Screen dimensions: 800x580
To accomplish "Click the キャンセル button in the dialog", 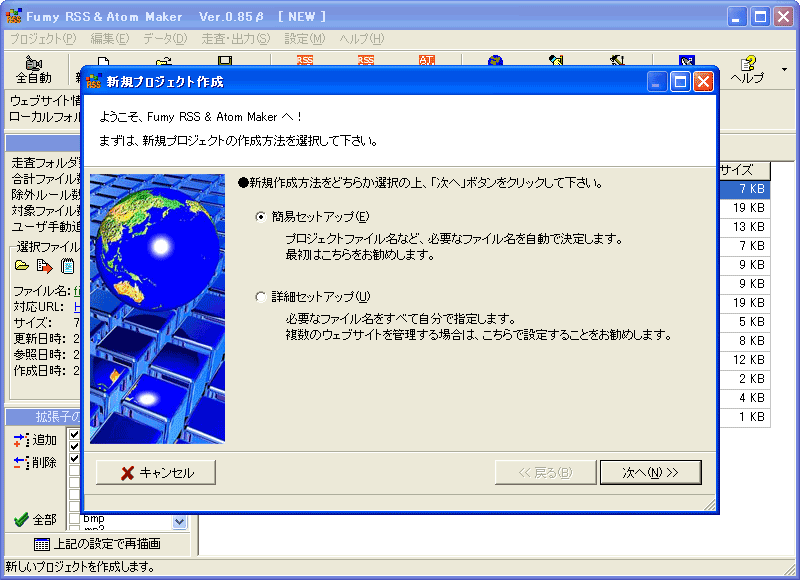I will click(x=156, y=472).
